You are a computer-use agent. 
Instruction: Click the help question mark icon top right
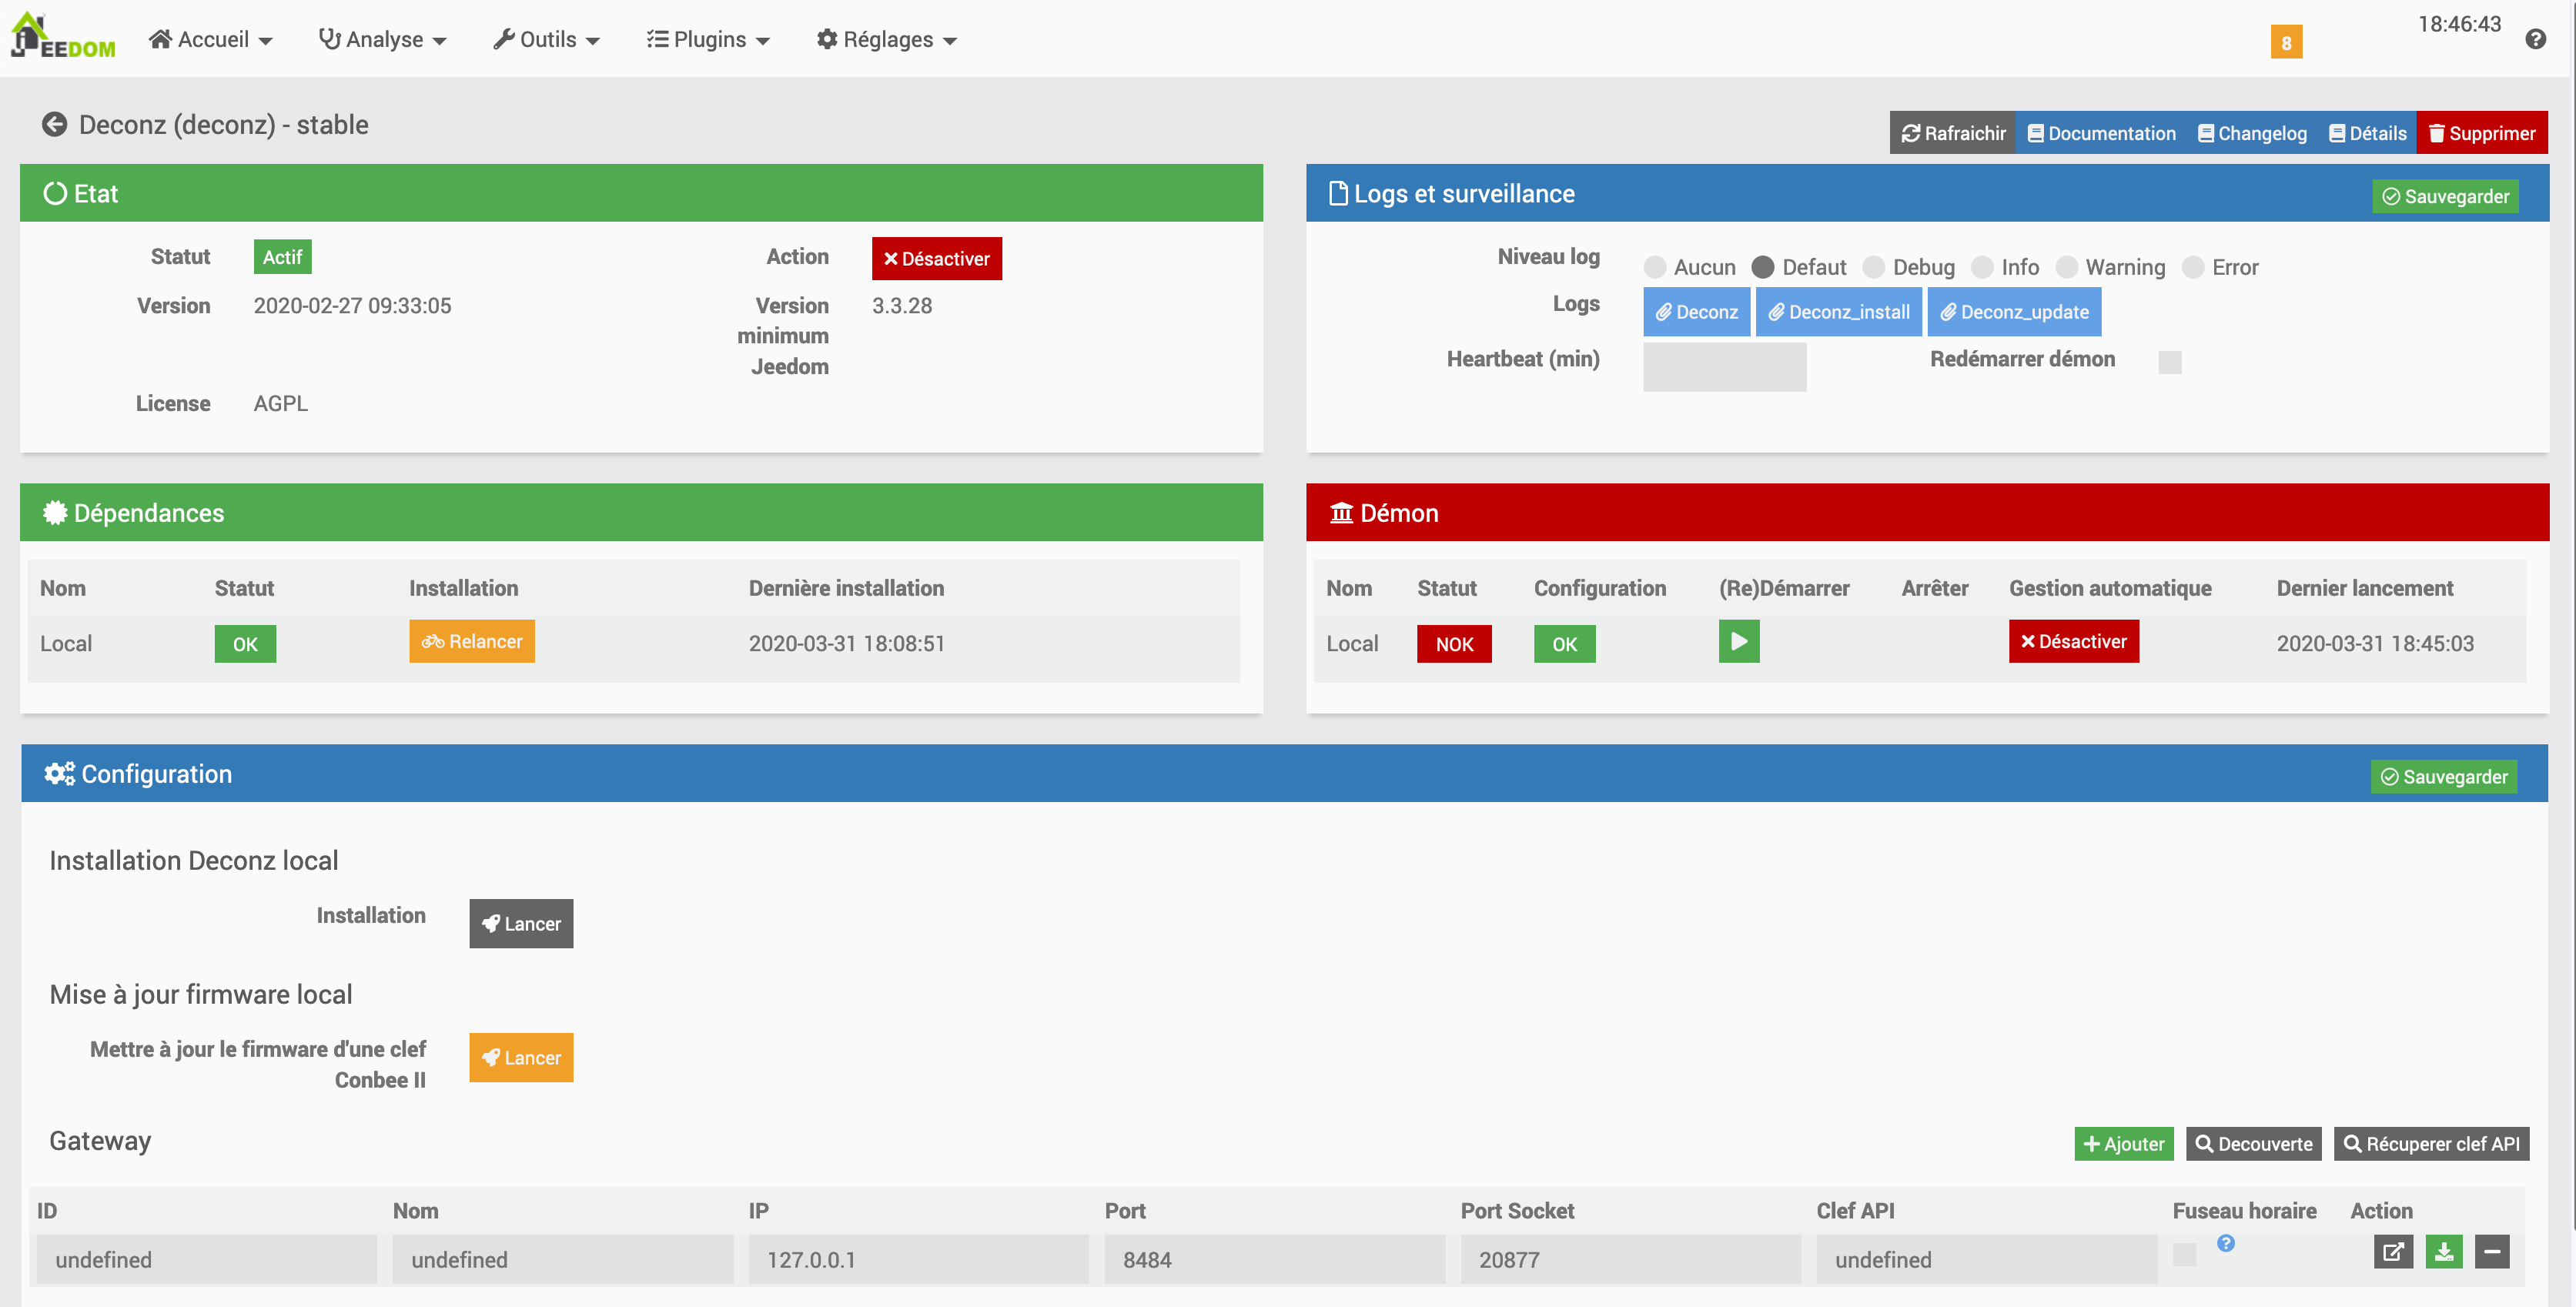2535,39
